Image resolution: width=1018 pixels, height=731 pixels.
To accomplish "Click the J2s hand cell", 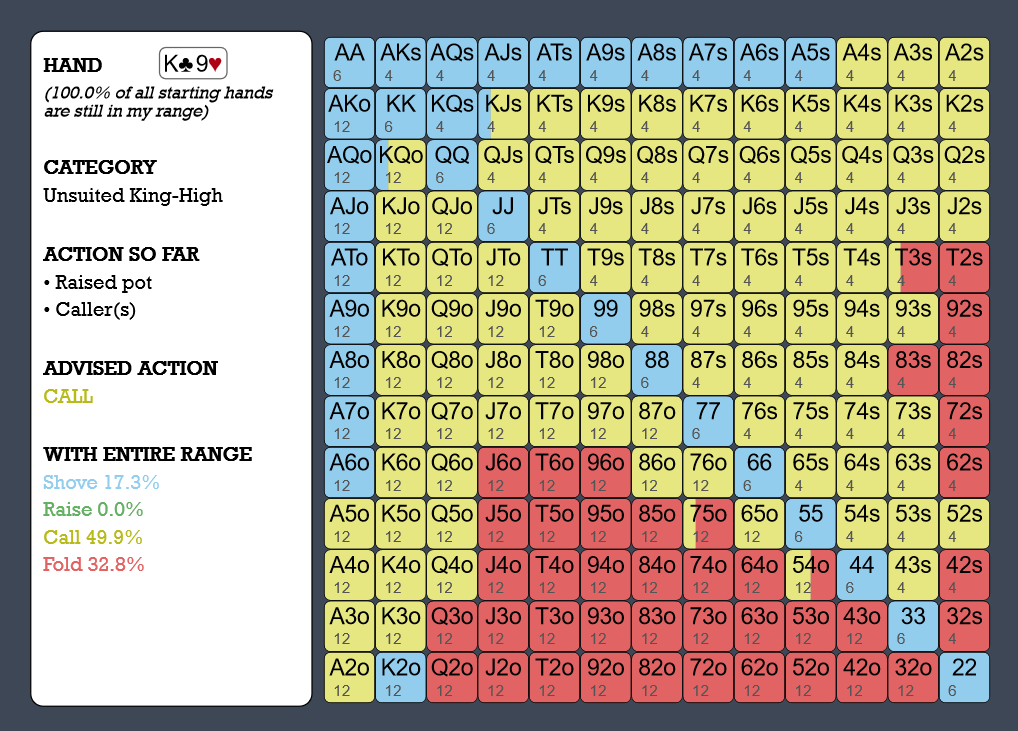I will tap(965, 216).
